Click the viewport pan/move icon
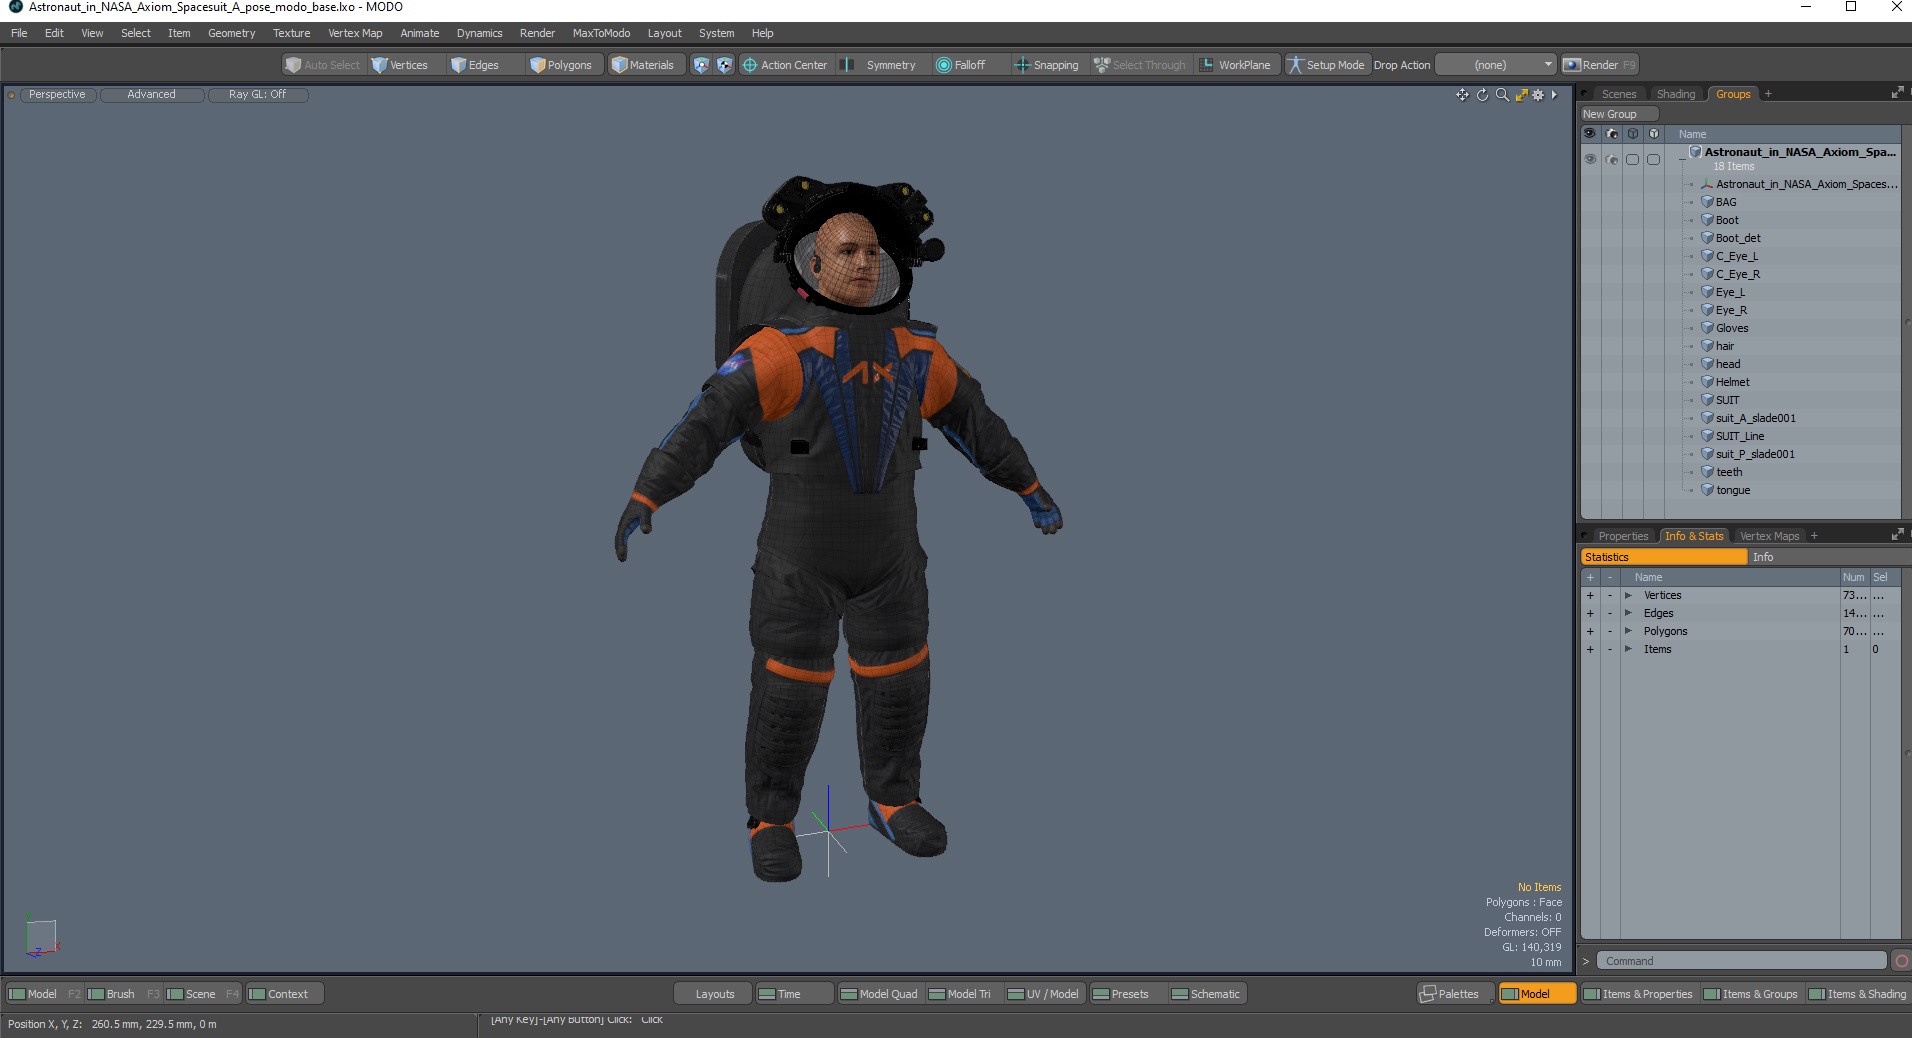This screenshot has width=1912, height=1038. coord(1462,95)
